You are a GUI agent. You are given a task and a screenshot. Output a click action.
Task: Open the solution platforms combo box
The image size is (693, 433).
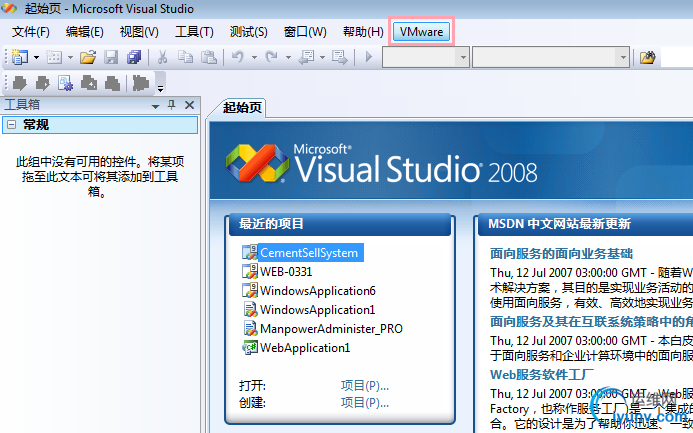click(551, 57)
